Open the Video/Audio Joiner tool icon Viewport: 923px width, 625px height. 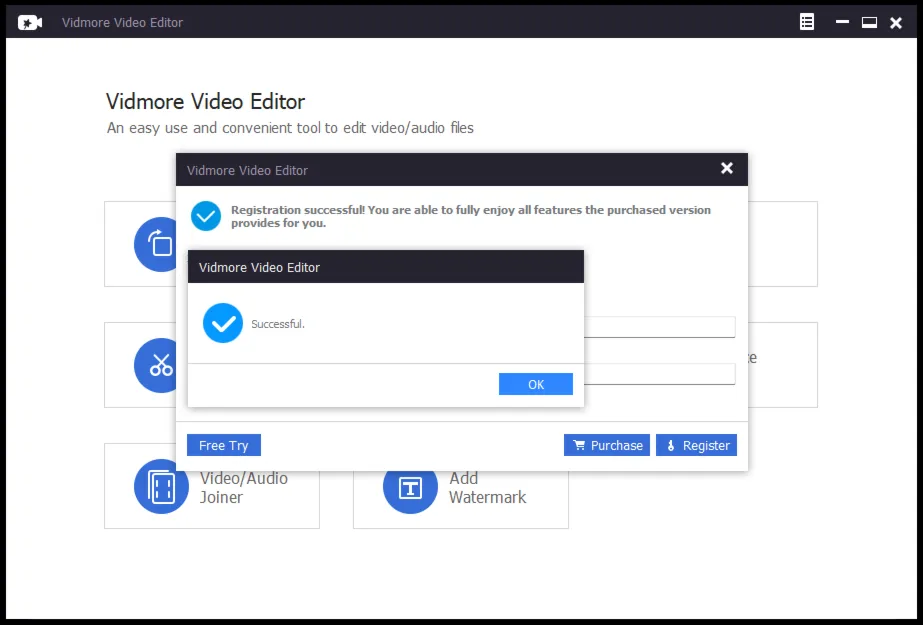tap(161, 487)
